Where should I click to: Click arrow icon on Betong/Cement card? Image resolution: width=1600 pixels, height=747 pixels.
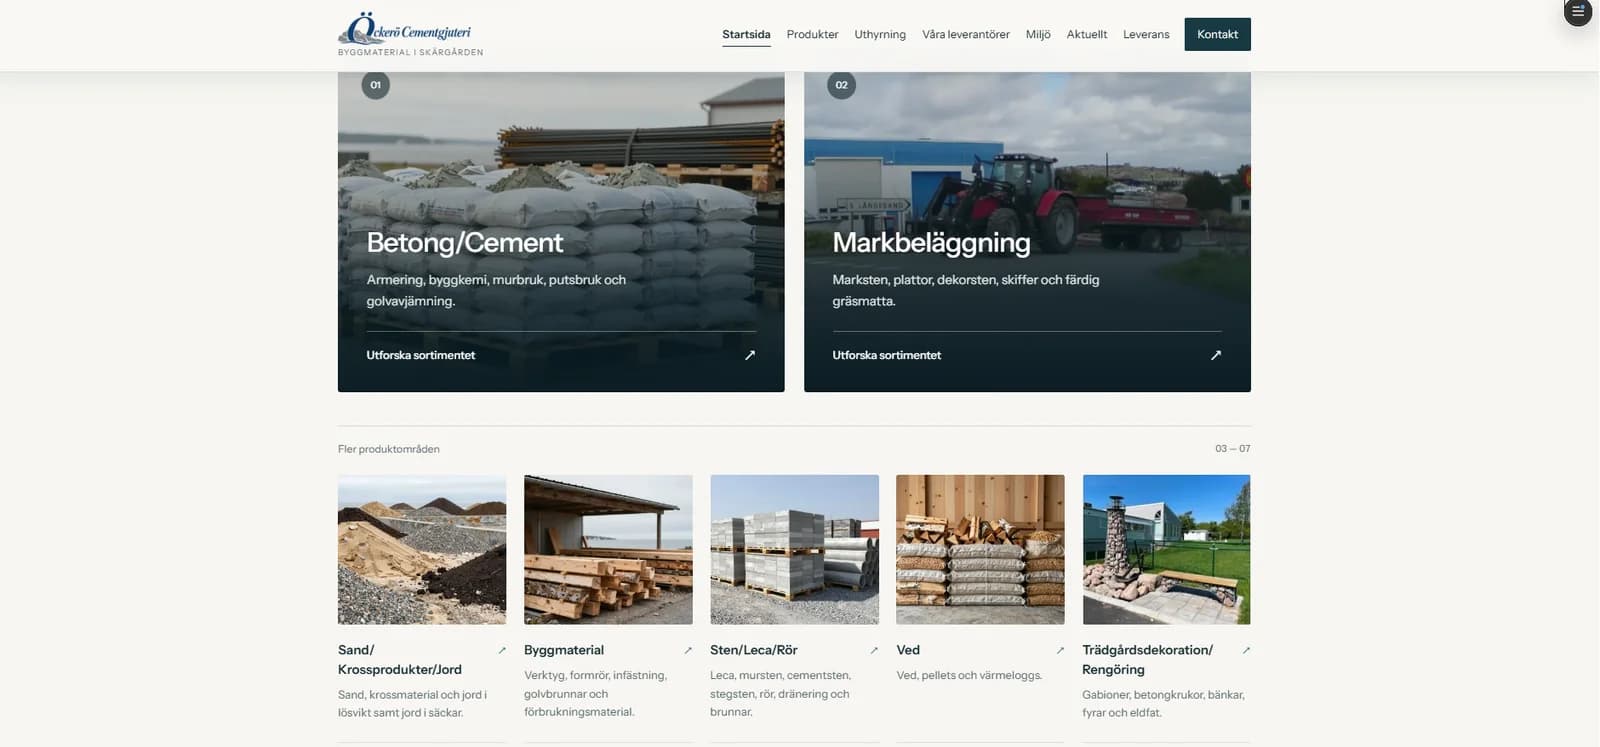tap(750, 355)
